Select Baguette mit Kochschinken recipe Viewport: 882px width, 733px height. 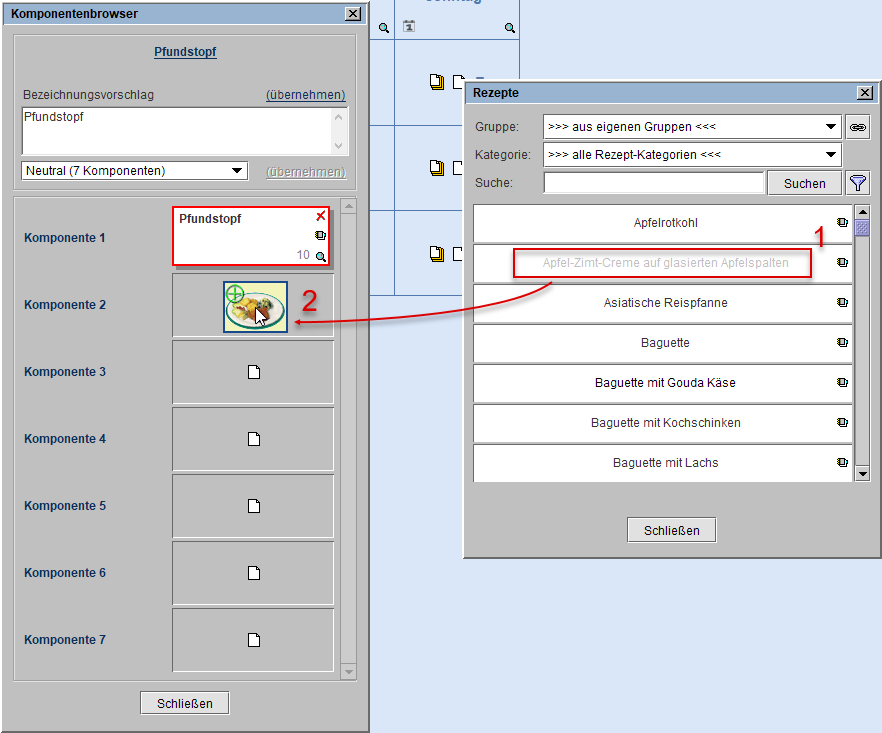coord(663,422)
